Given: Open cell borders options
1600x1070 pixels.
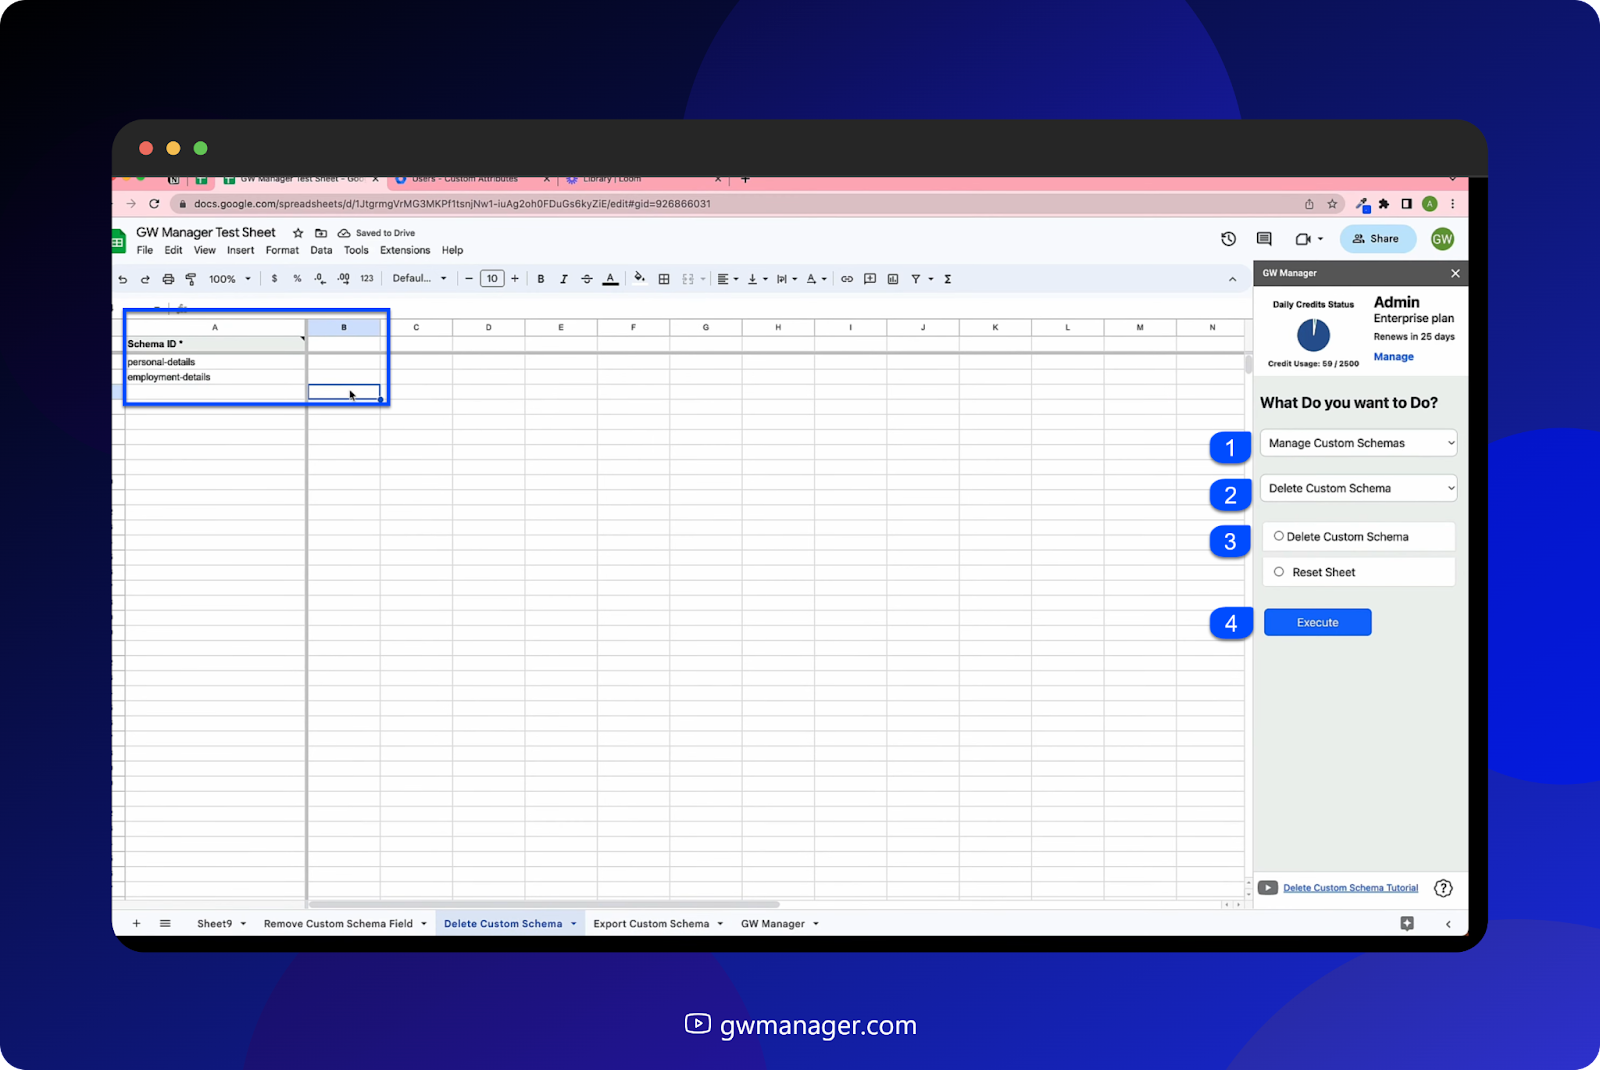Looking at the screenshot, I should 664,279.
